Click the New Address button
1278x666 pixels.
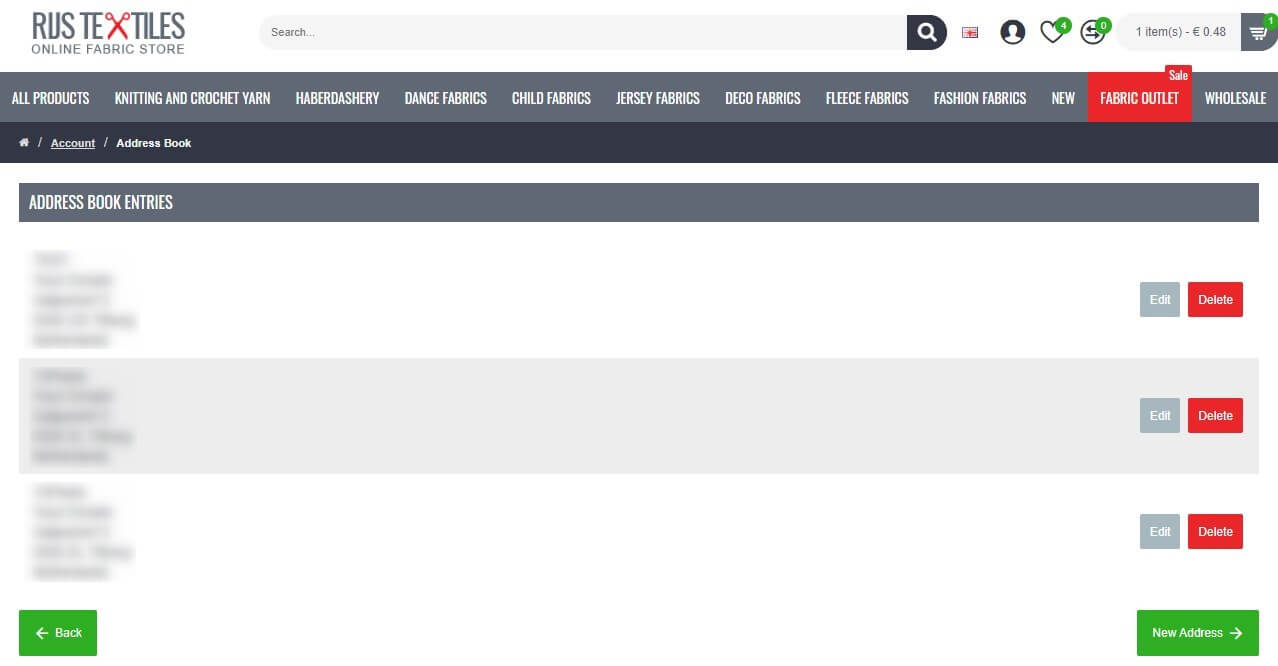[x=1197, y=633]
